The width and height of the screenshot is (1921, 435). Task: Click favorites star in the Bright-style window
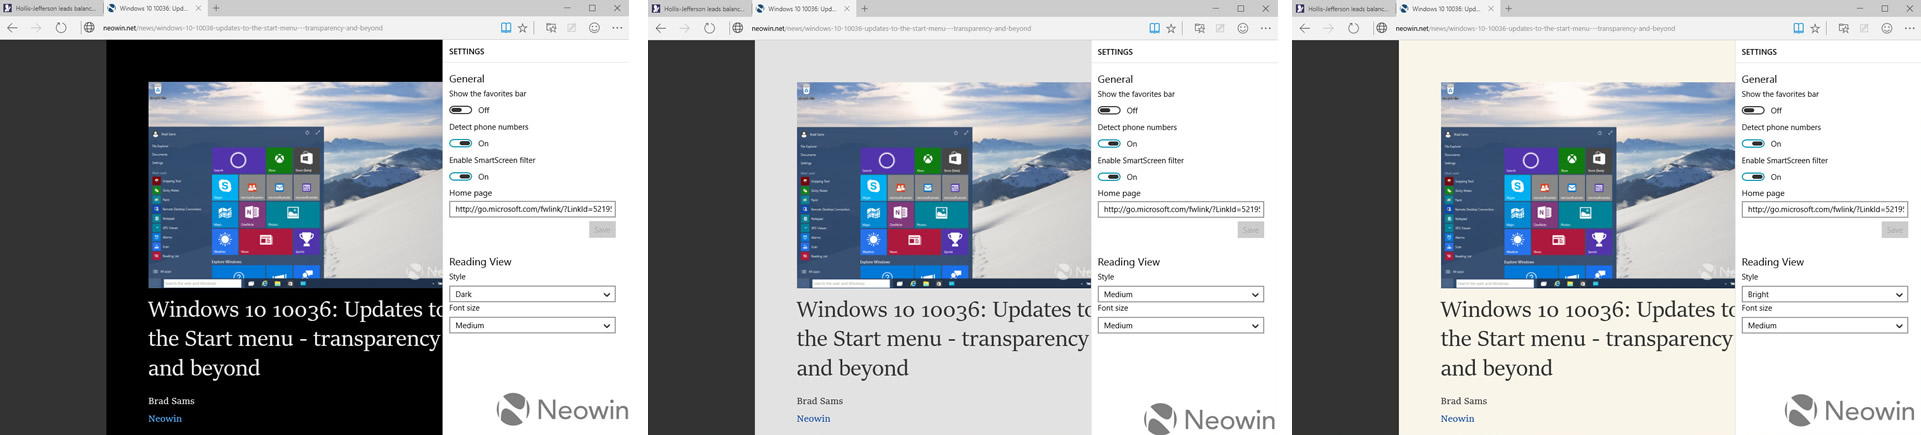1815,28
